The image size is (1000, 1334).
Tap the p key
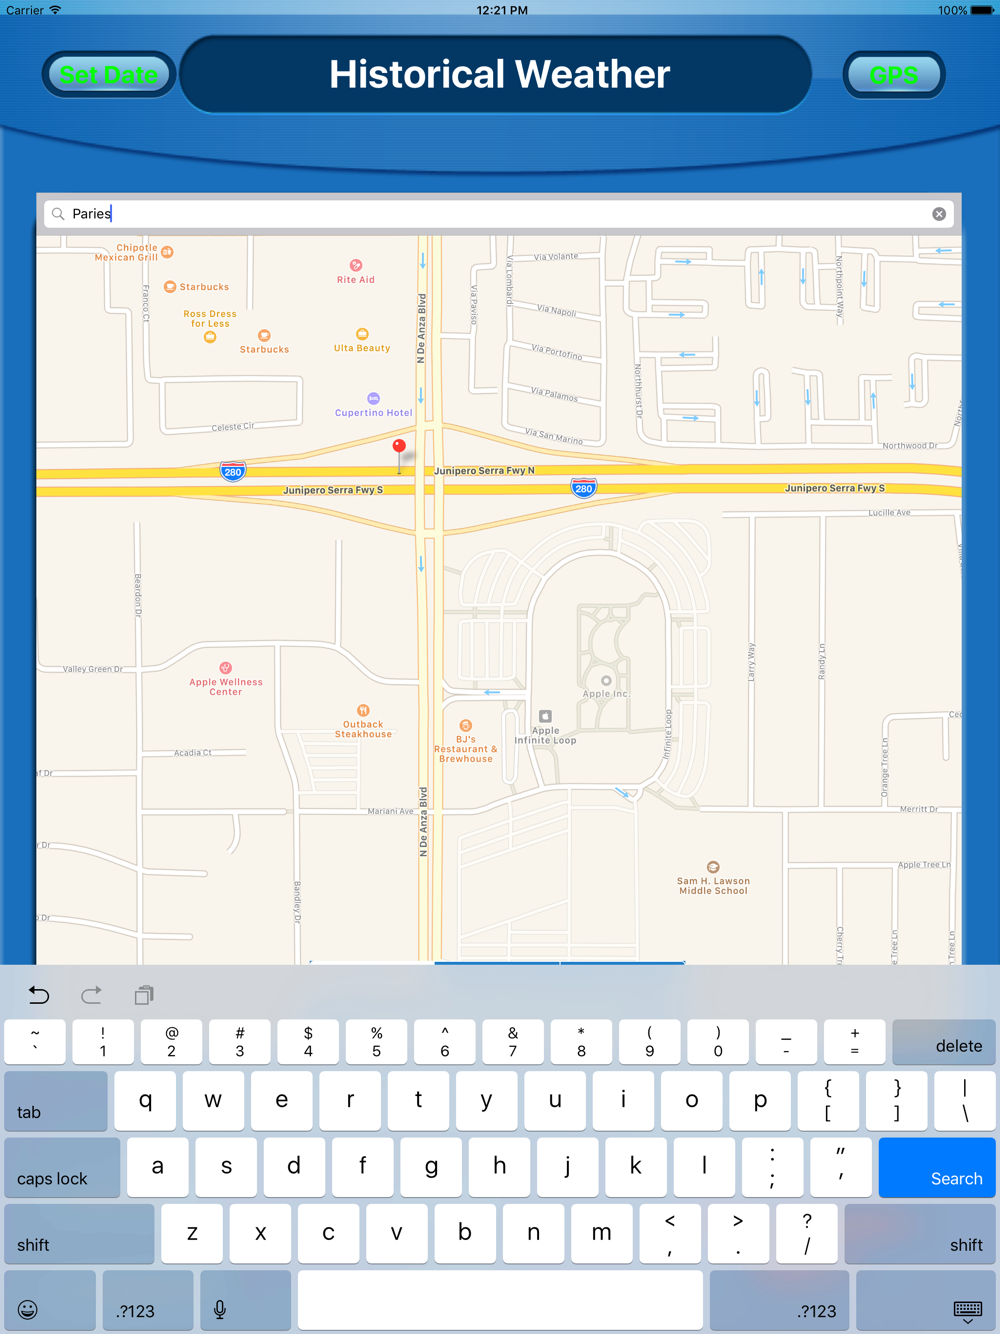(x=760, y=1101)
